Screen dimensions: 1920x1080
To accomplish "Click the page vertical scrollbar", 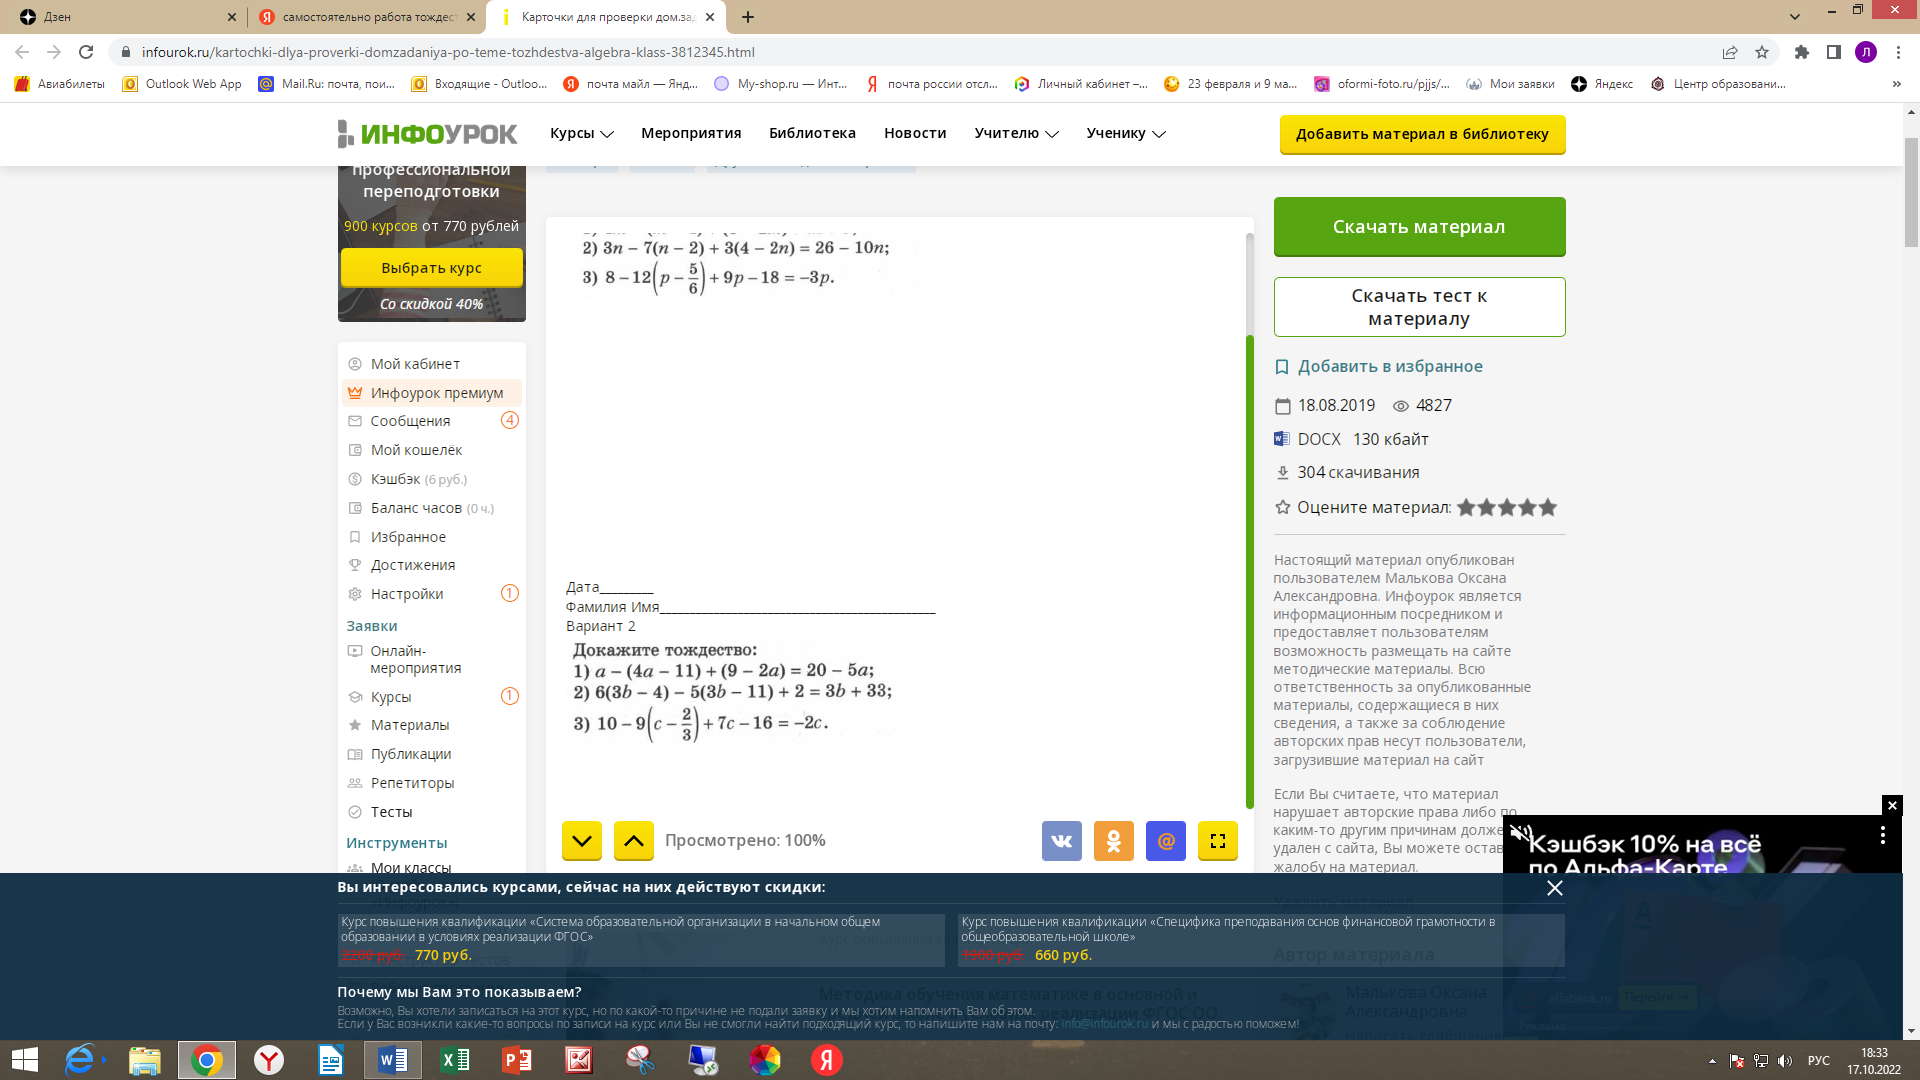I will [x=1911, y=190].
